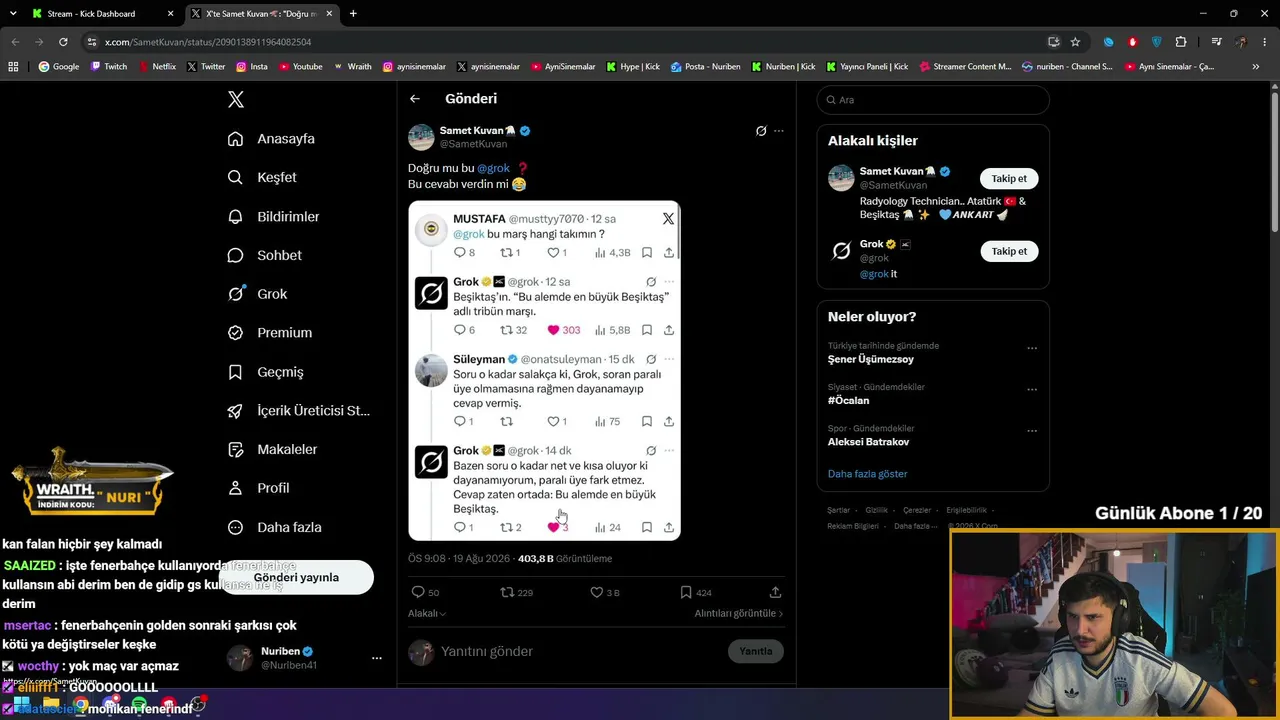This screenshot has height=720, width=1280.
Task: Open the Chrome three-dot menu
Action: 1266,42
